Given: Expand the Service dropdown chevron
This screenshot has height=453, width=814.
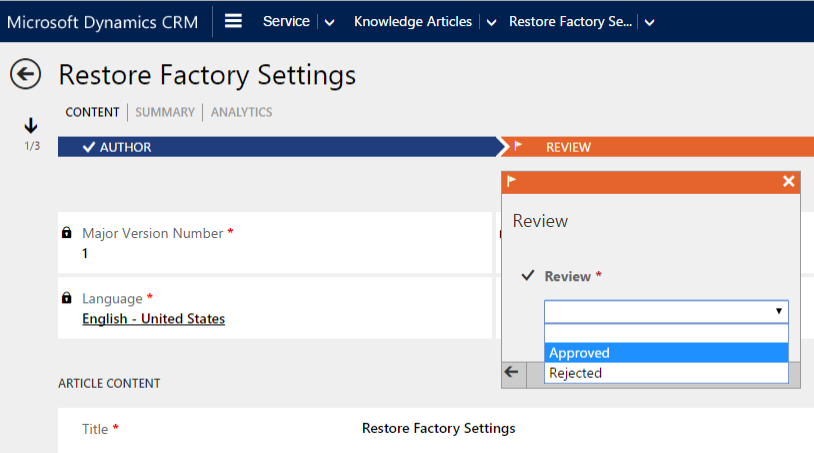Looking at the screenshot, I should (329, 22).
